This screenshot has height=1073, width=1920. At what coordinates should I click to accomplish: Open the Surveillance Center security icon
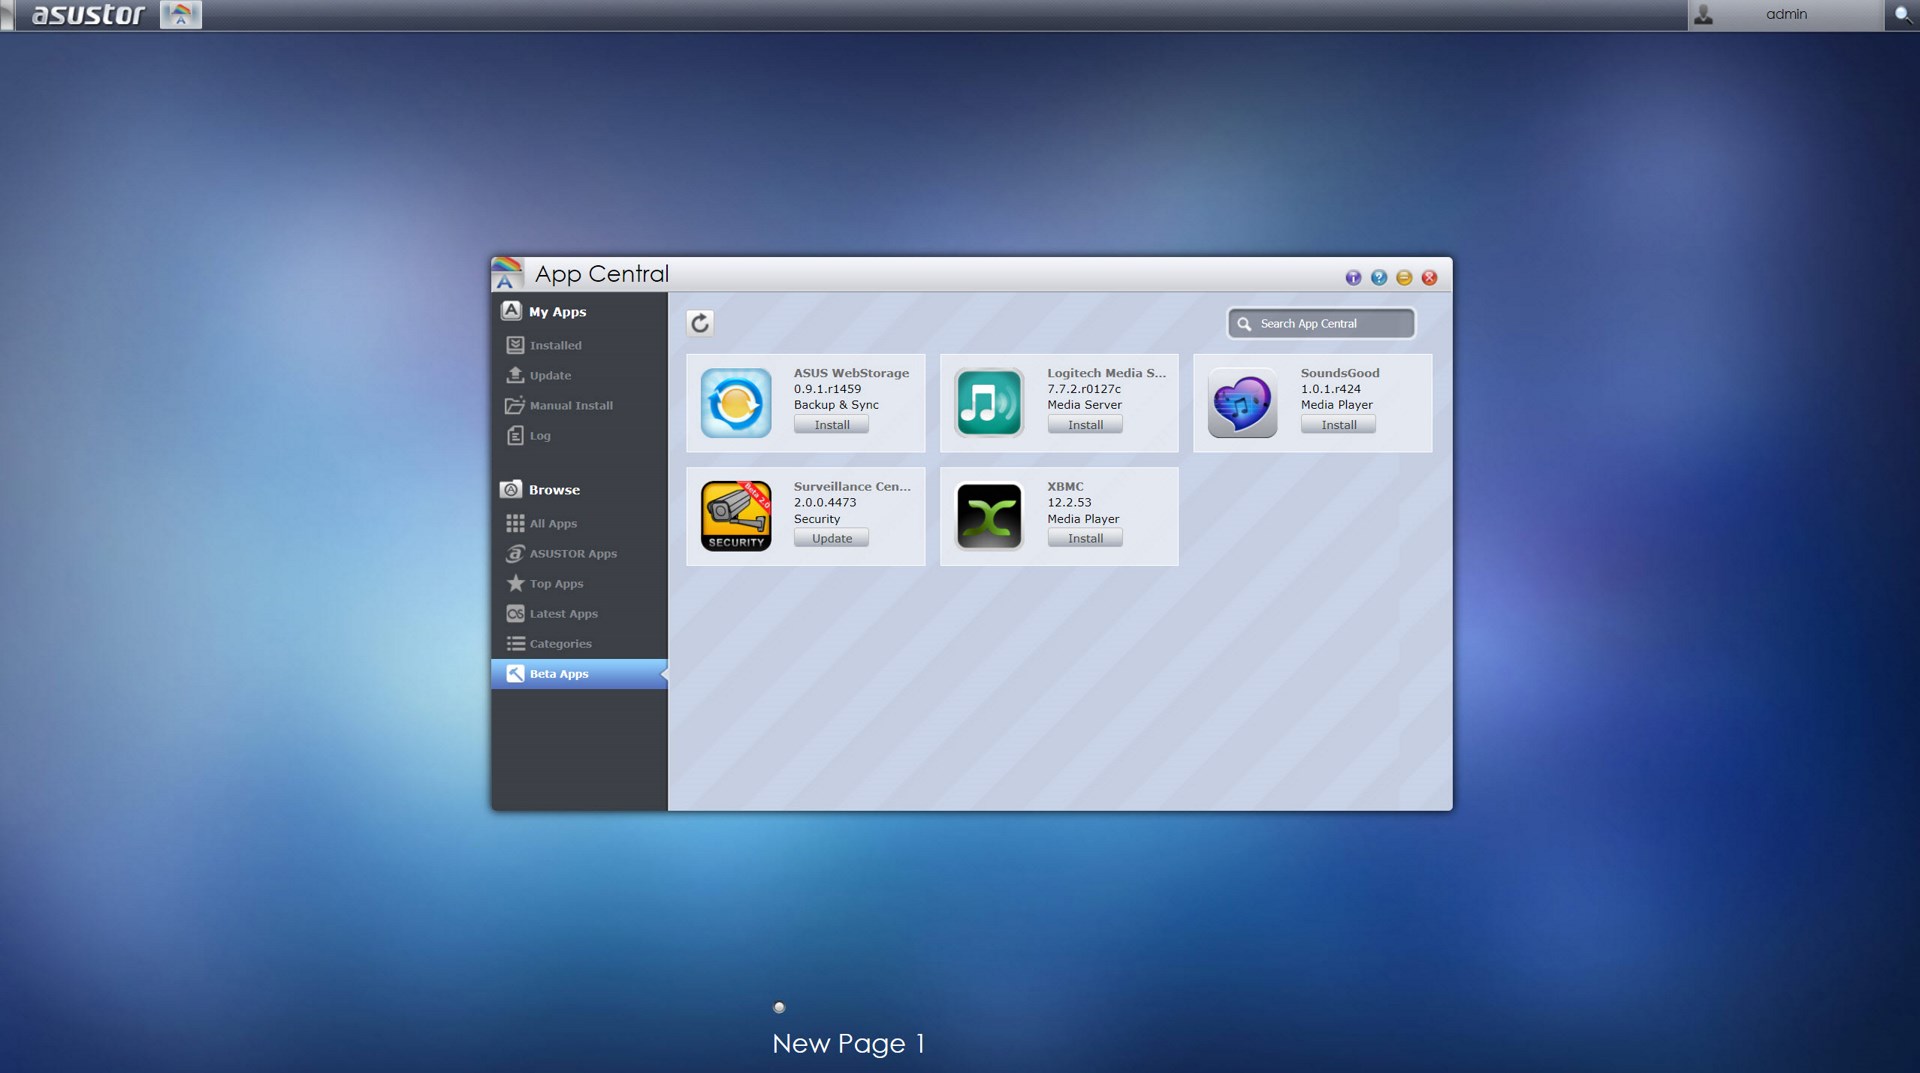tap(736, 516)
